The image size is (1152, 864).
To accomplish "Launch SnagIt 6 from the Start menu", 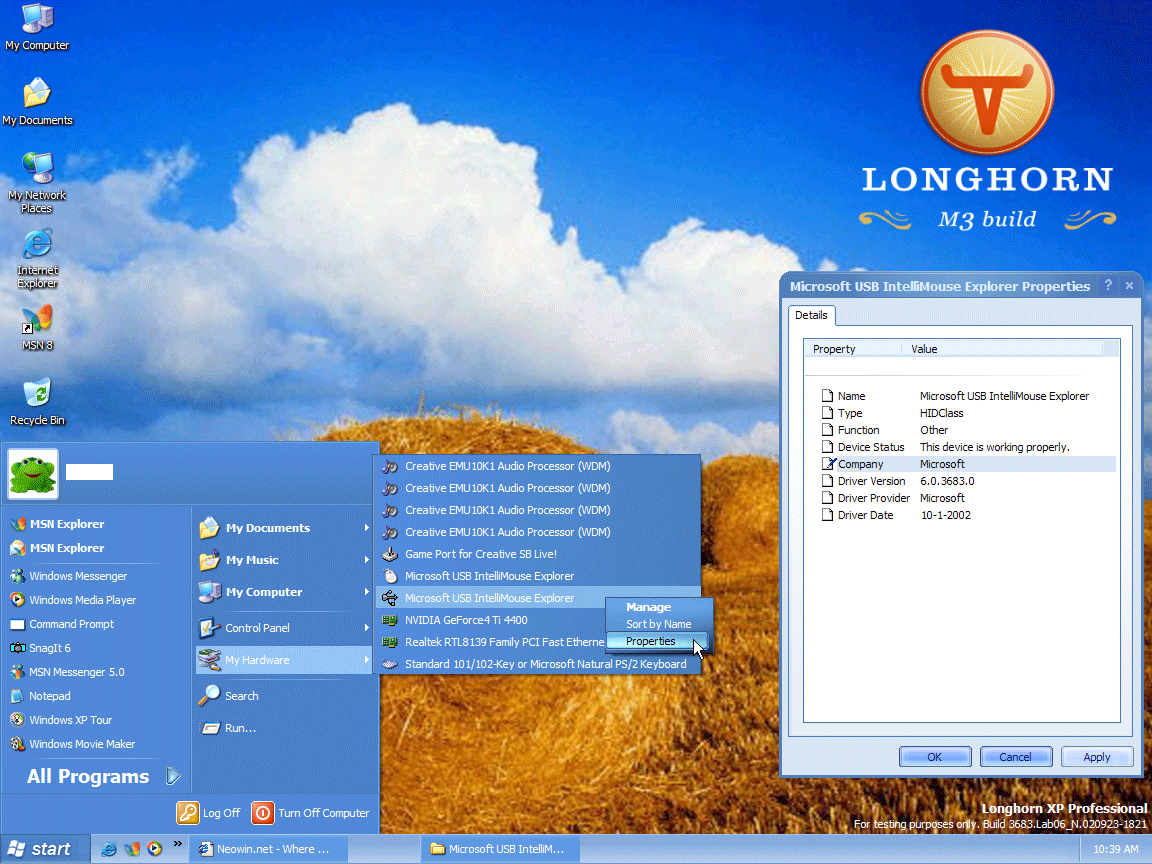I will click(50, 648).
